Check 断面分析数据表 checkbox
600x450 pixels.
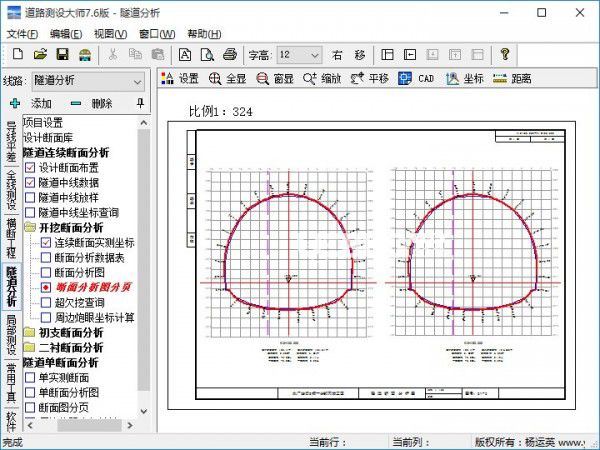point(46,258)
